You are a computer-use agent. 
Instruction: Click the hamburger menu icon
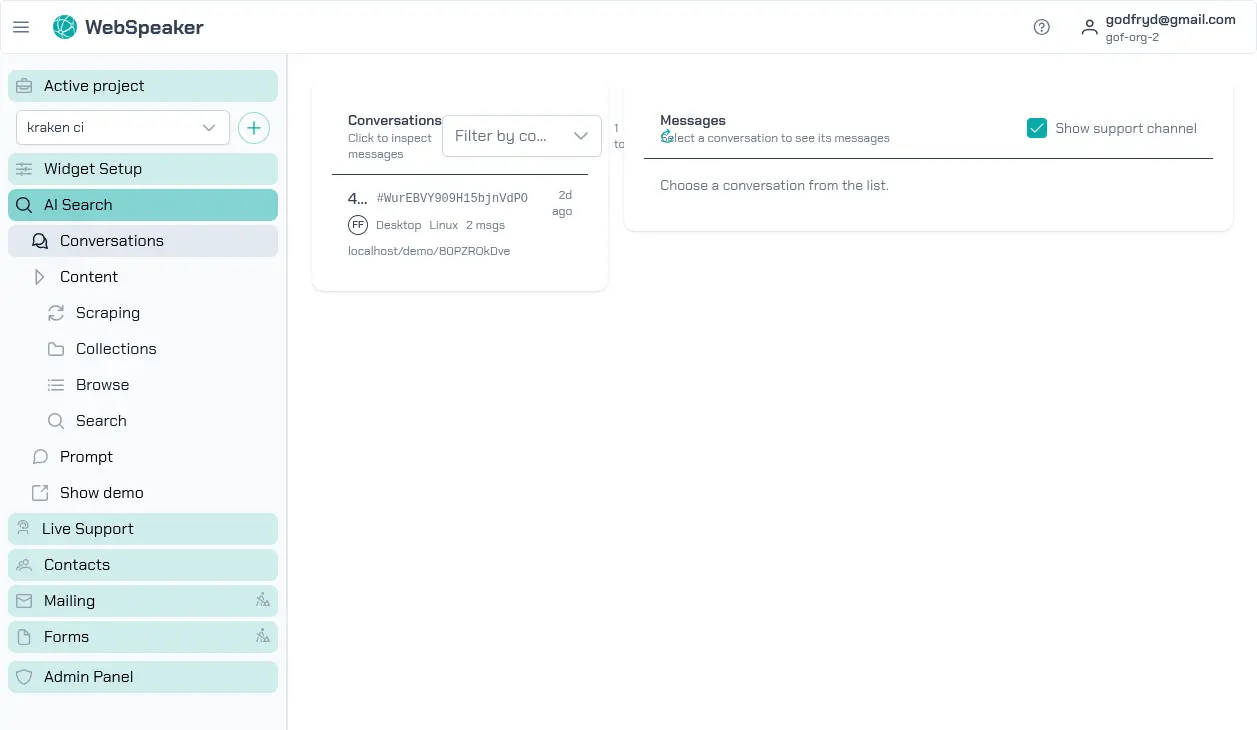[x=21, y=27]
